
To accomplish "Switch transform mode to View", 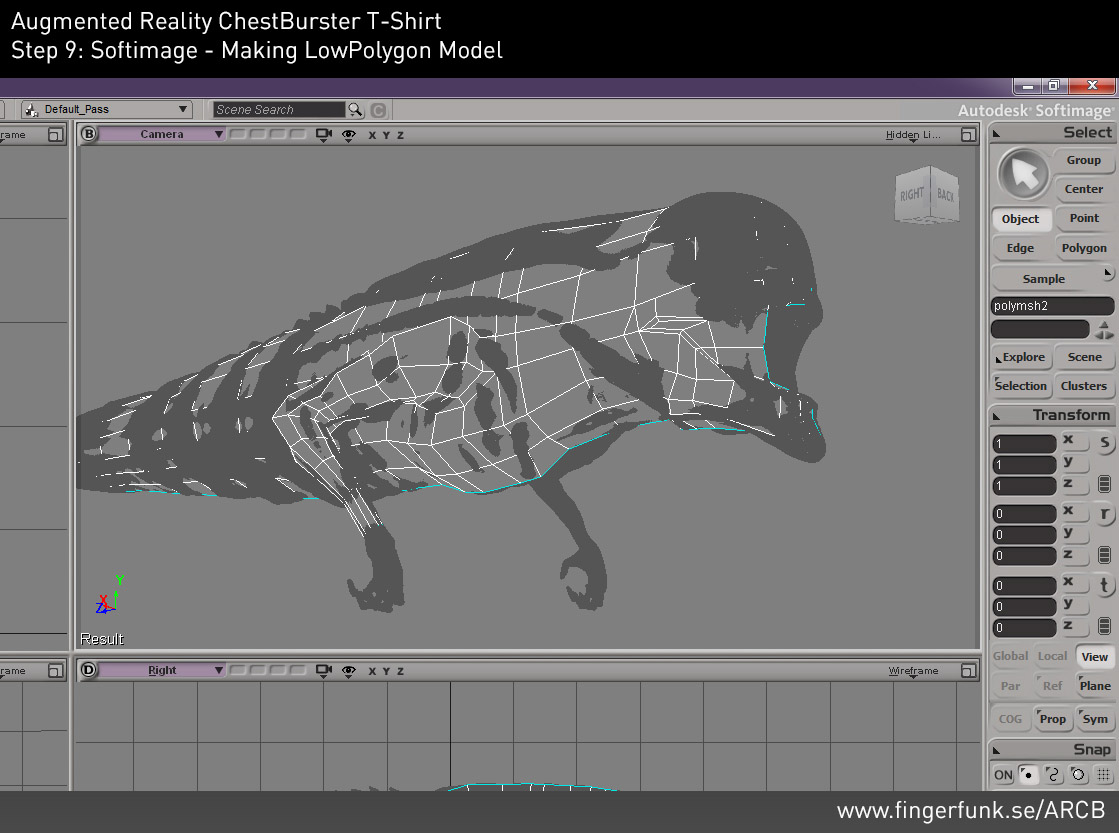I will 1094,657.
